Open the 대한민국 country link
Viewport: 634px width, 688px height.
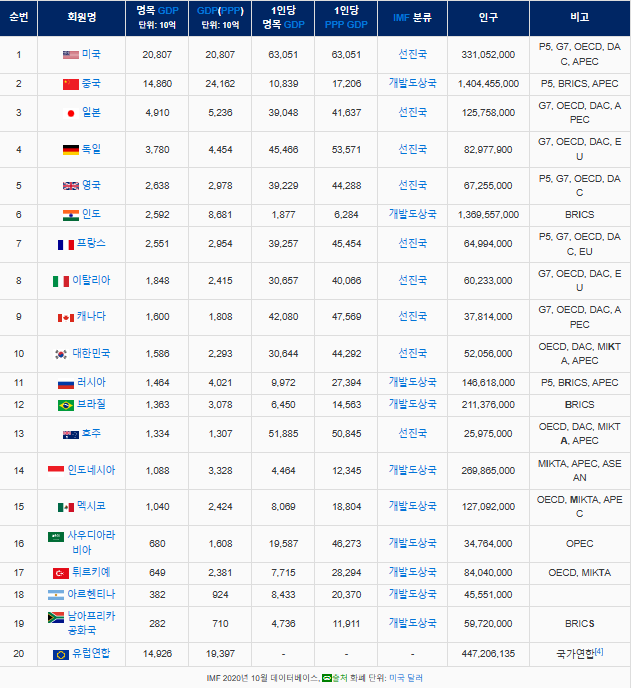(91, 353)
